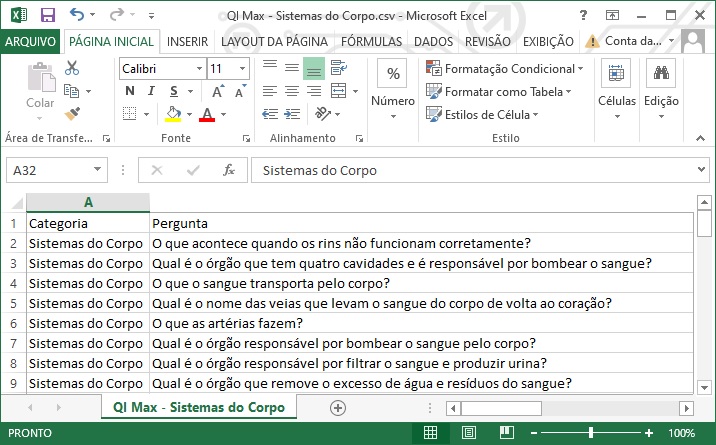Select column A header
This screenshot has width=716, height=445.
click(88, 202)
